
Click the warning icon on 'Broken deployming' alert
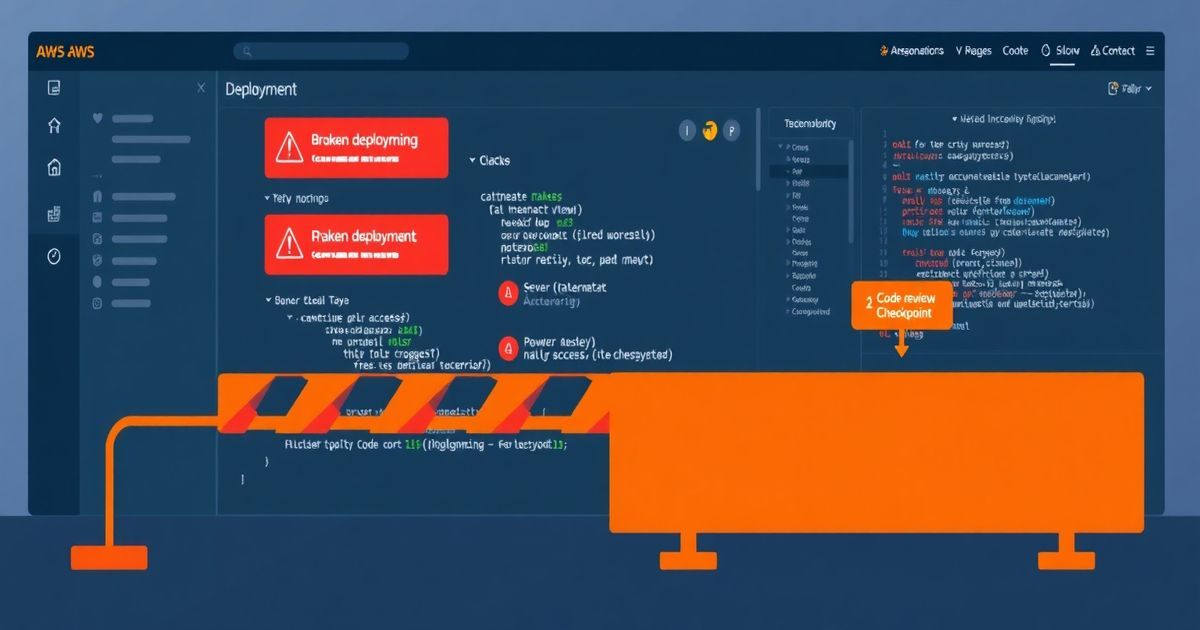[x=289, y=148]
